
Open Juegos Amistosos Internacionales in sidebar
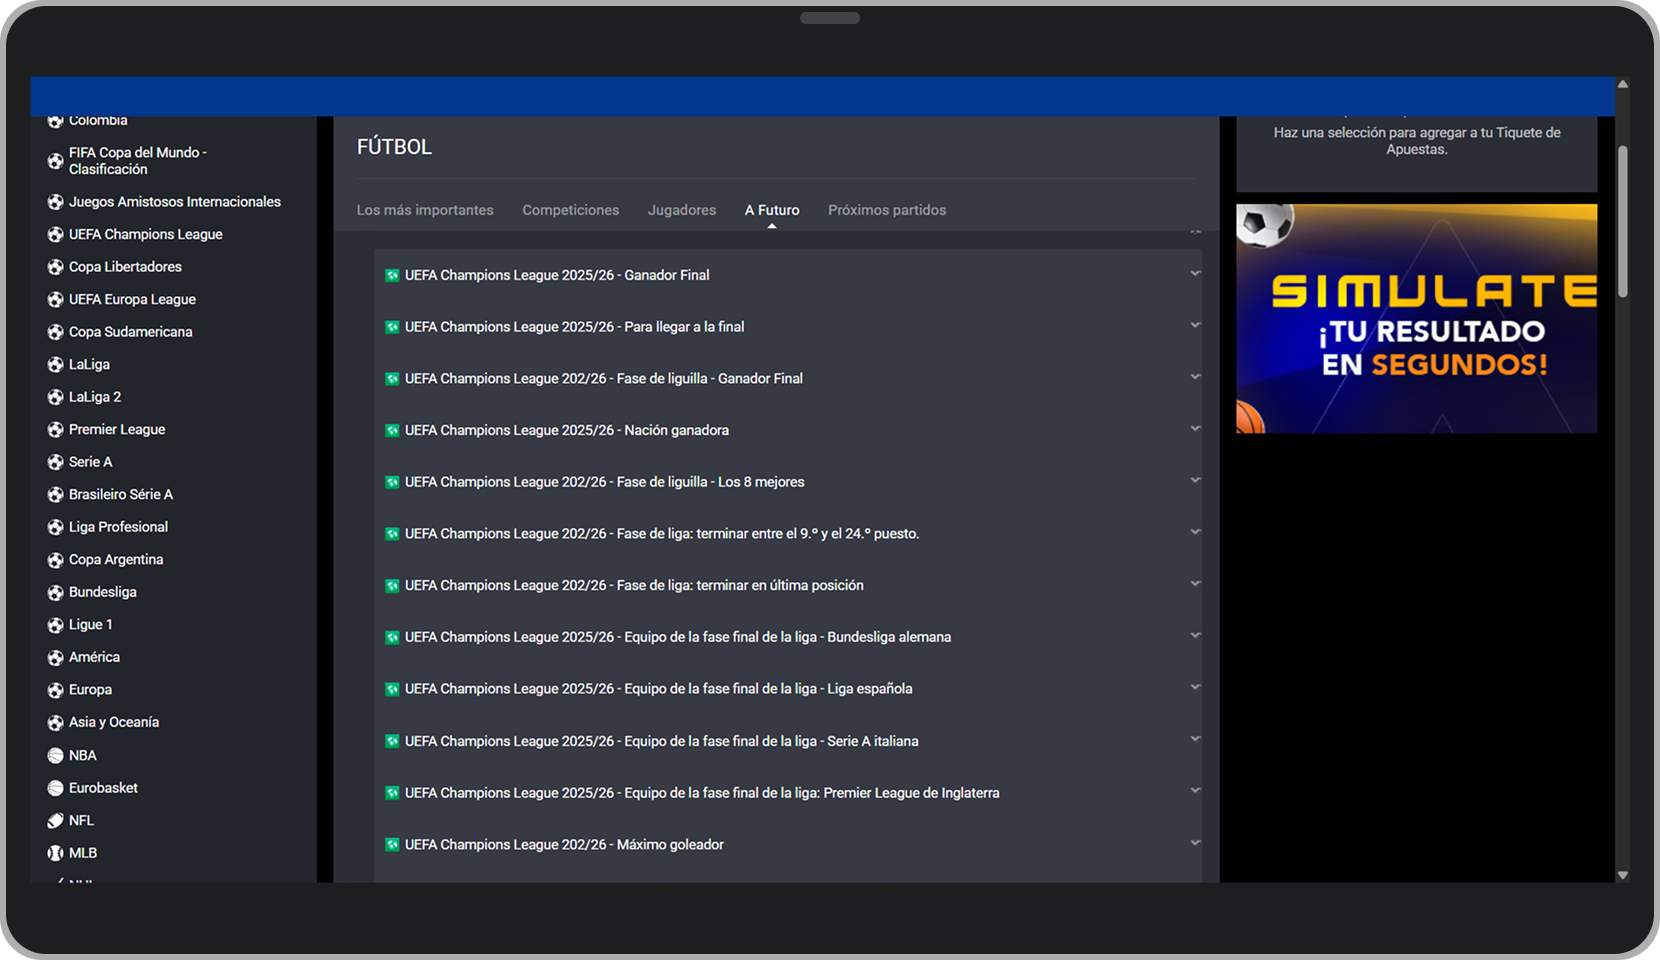click(x=175, y=202)
